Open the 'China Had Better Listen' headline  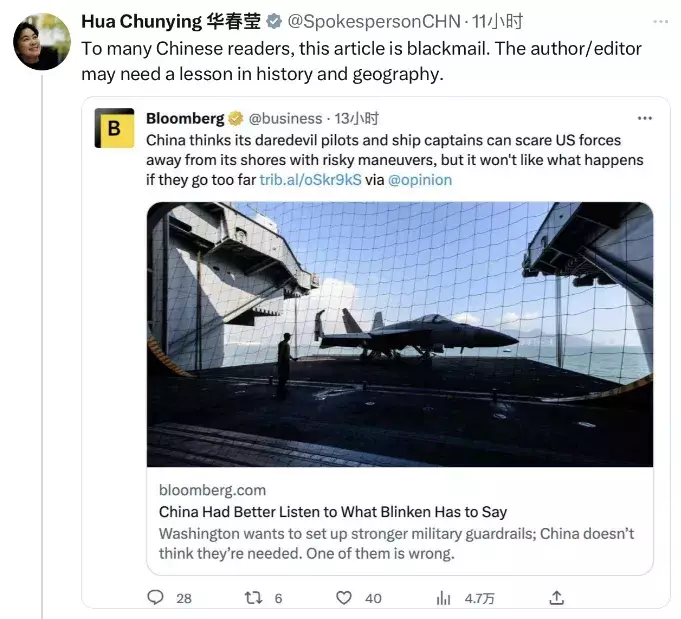pyautogui.click(x=332, y=512)
